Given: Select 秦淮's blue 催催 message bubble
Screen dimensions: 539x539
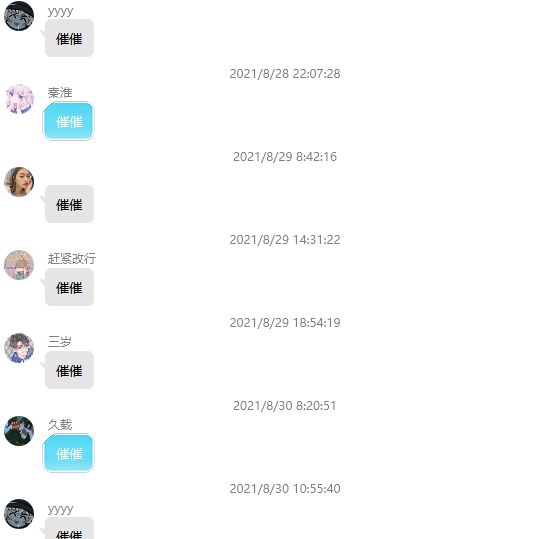Looking at the screenshot, I should click(x=68, y=121).
